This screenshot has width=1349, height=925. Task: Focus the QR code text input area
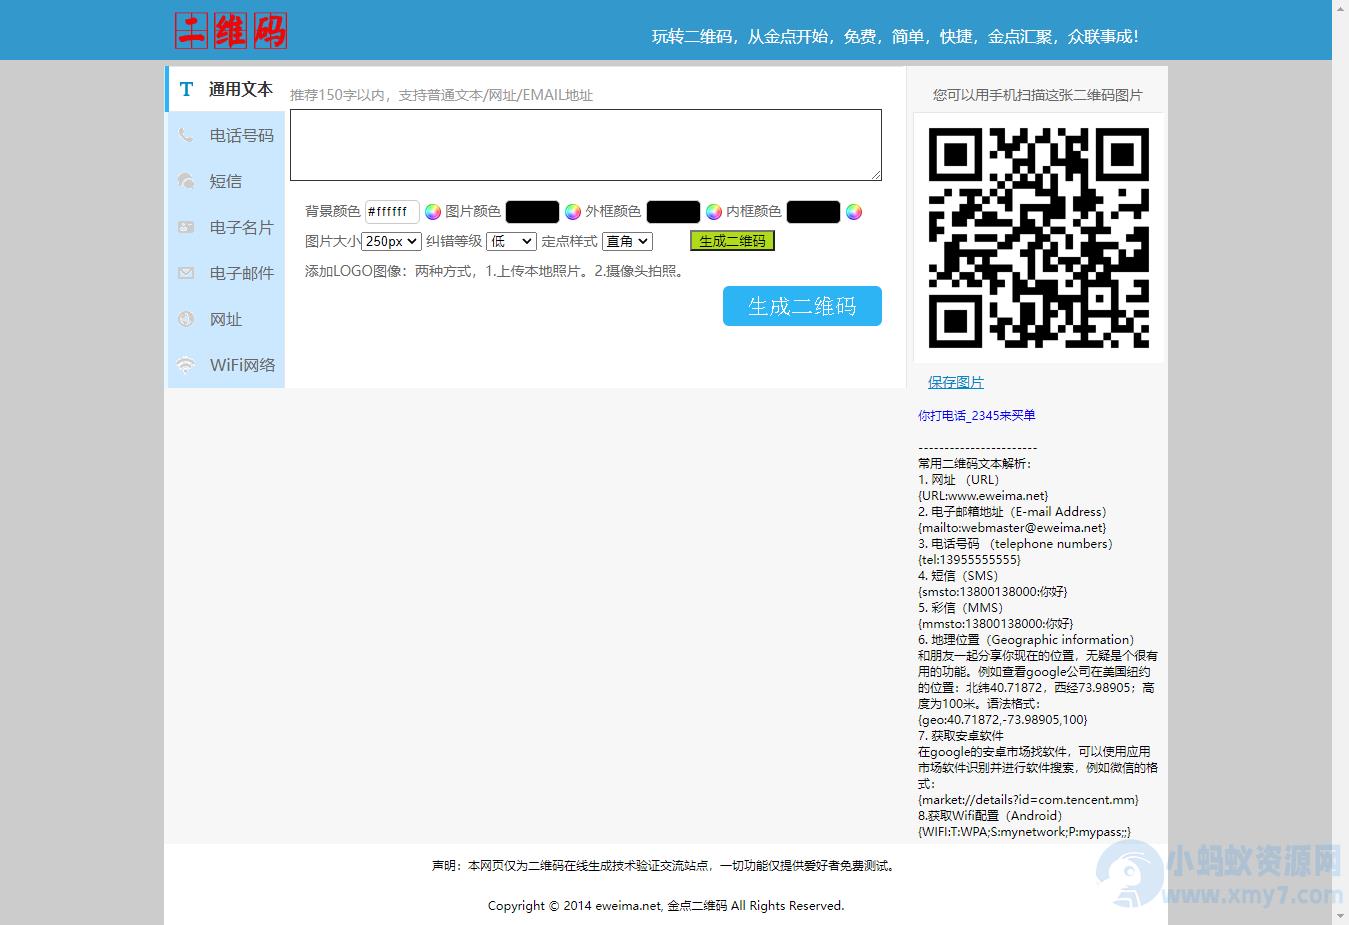[586, 145]
